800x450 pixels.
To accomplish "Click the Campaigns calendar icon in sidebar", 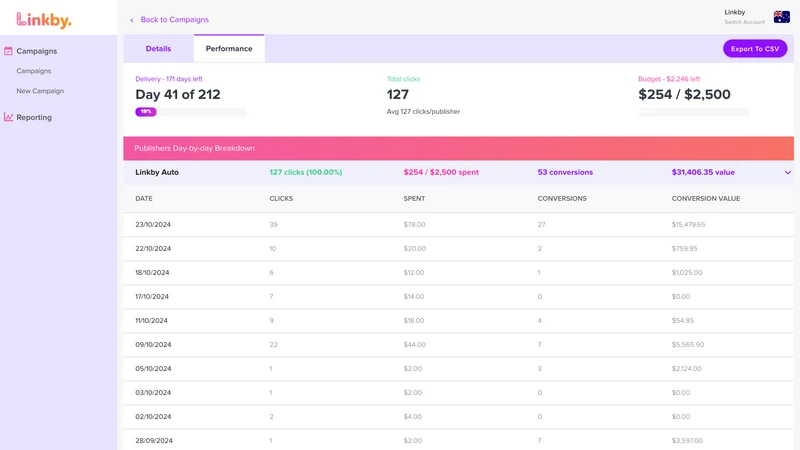I will pos(8,51).
